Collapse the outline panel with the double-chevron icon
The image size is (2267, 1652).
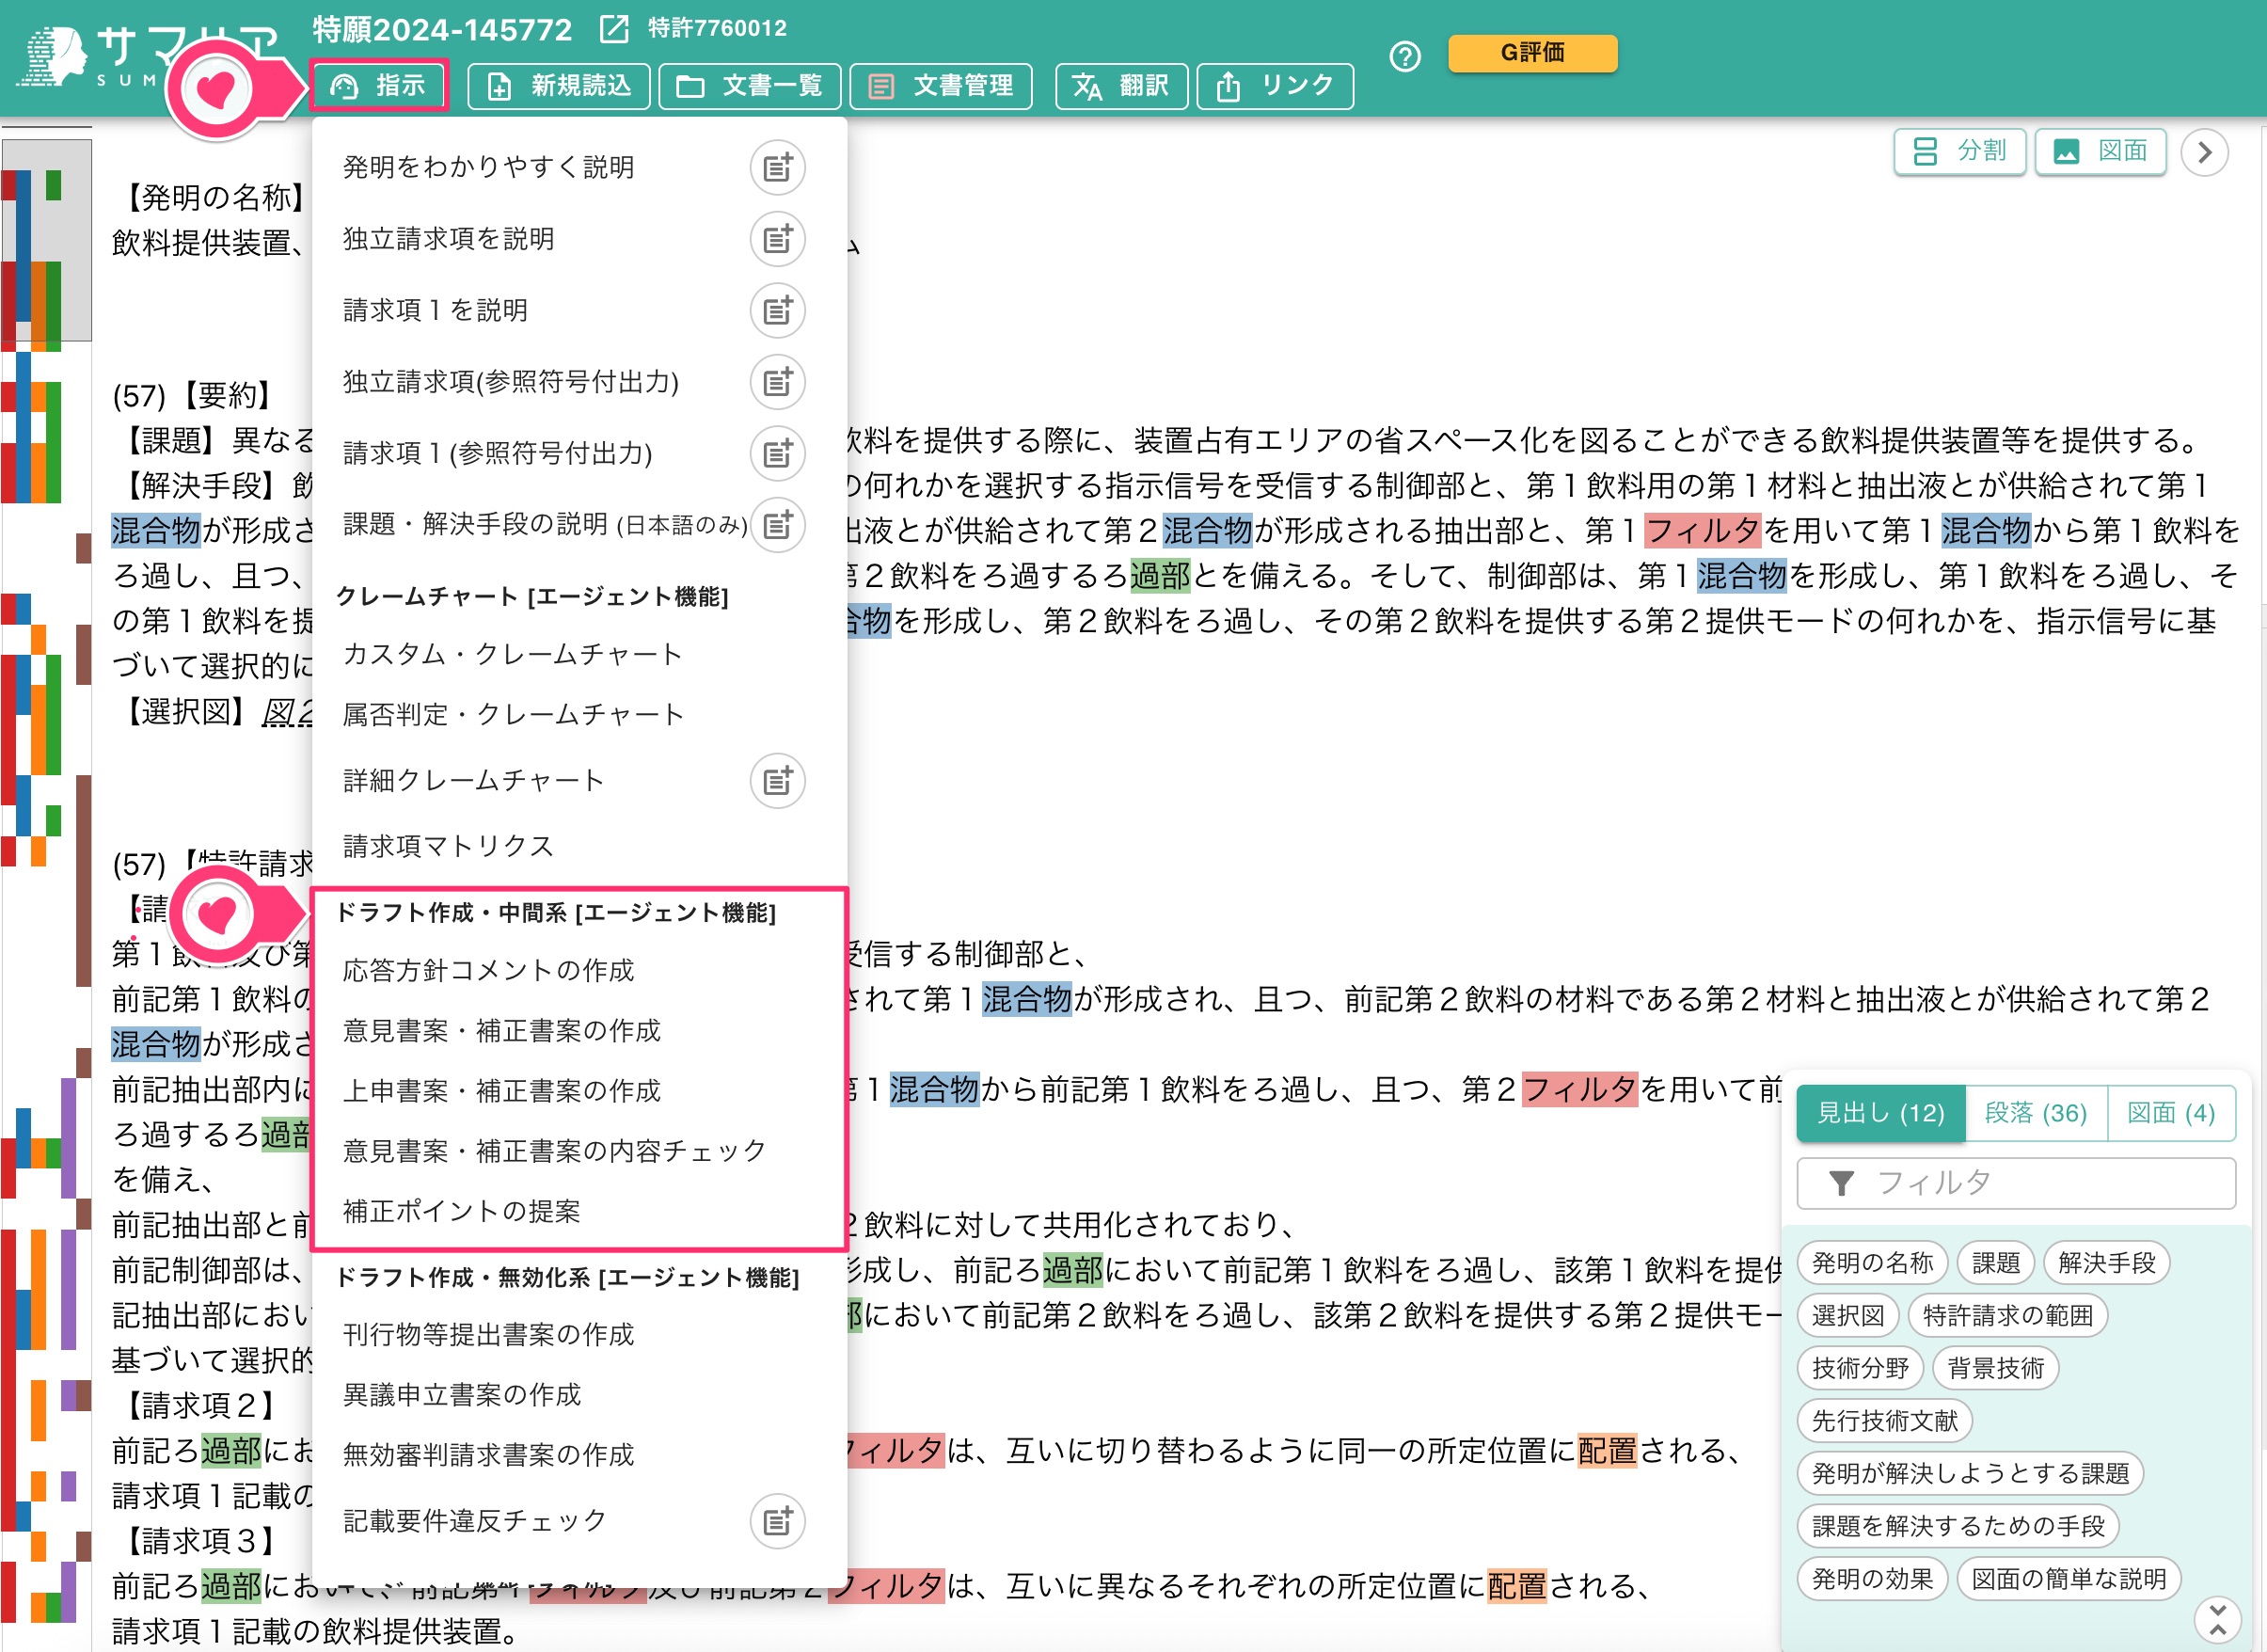pyautogui.click(x=2218, y=1620)
